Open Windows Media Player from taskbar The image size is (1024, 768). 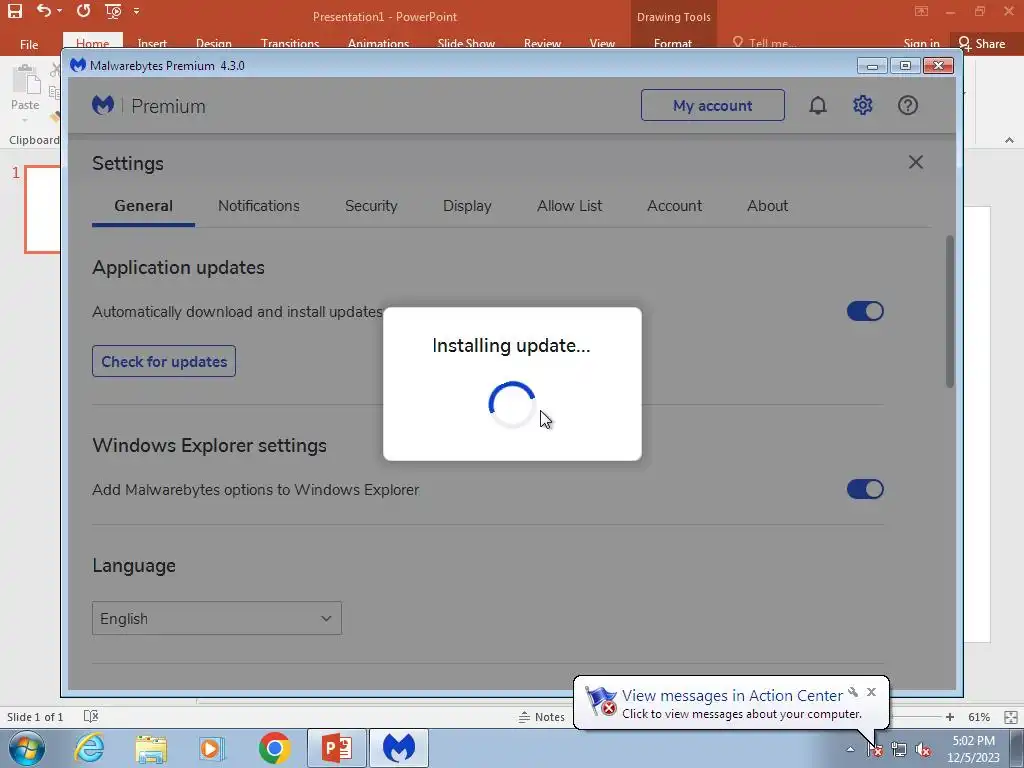[x=212, y=748]
